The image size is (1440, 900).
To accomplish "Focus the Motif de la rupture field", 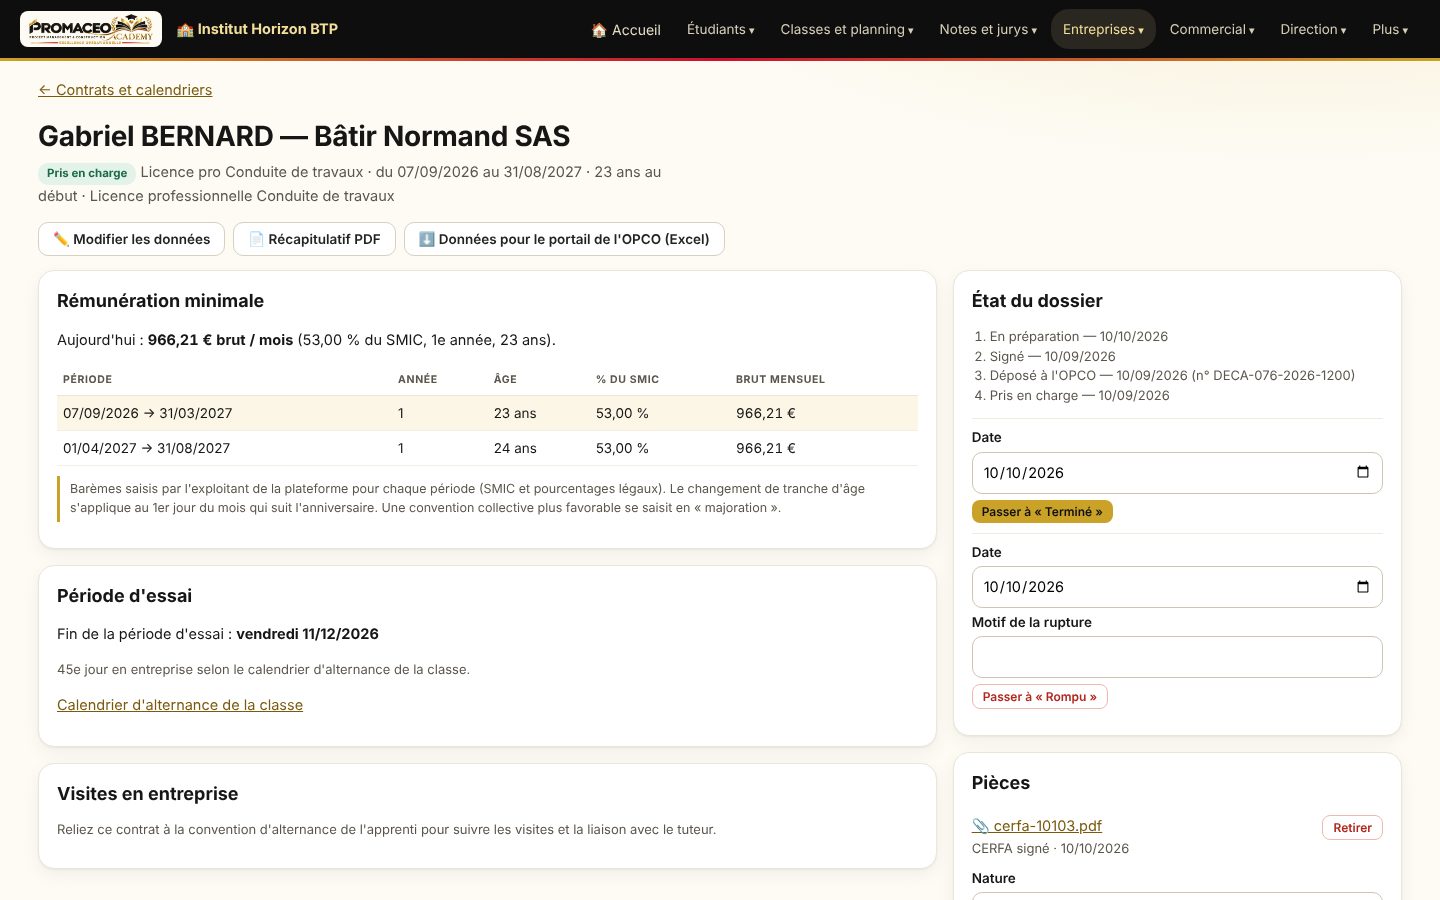I will tap(1177, 657).
